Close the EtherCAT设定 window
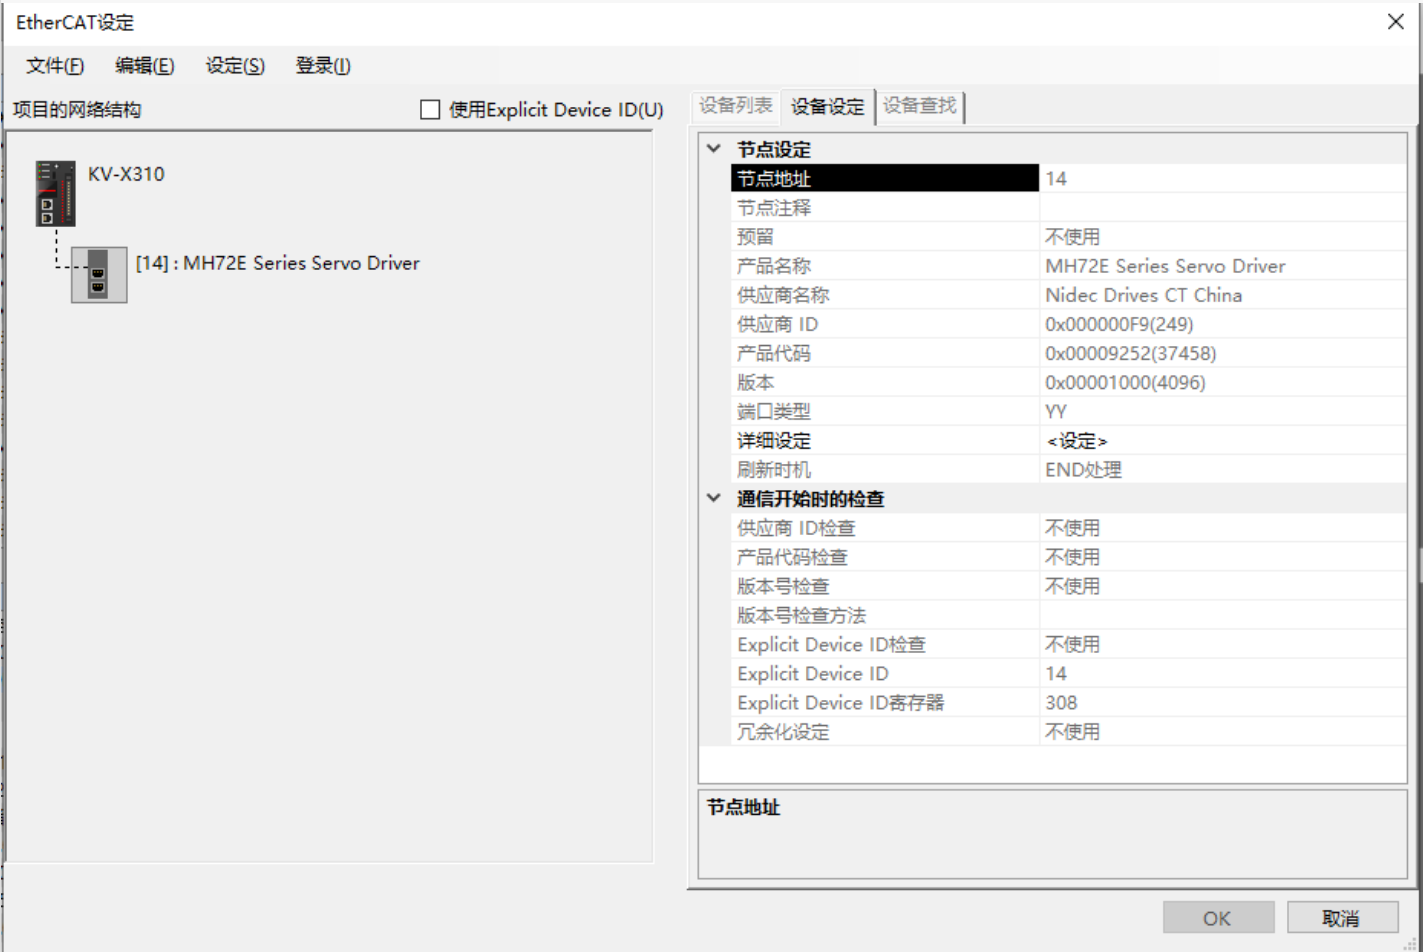Viewport: 1423px width, 952px height. [1396, 22]
